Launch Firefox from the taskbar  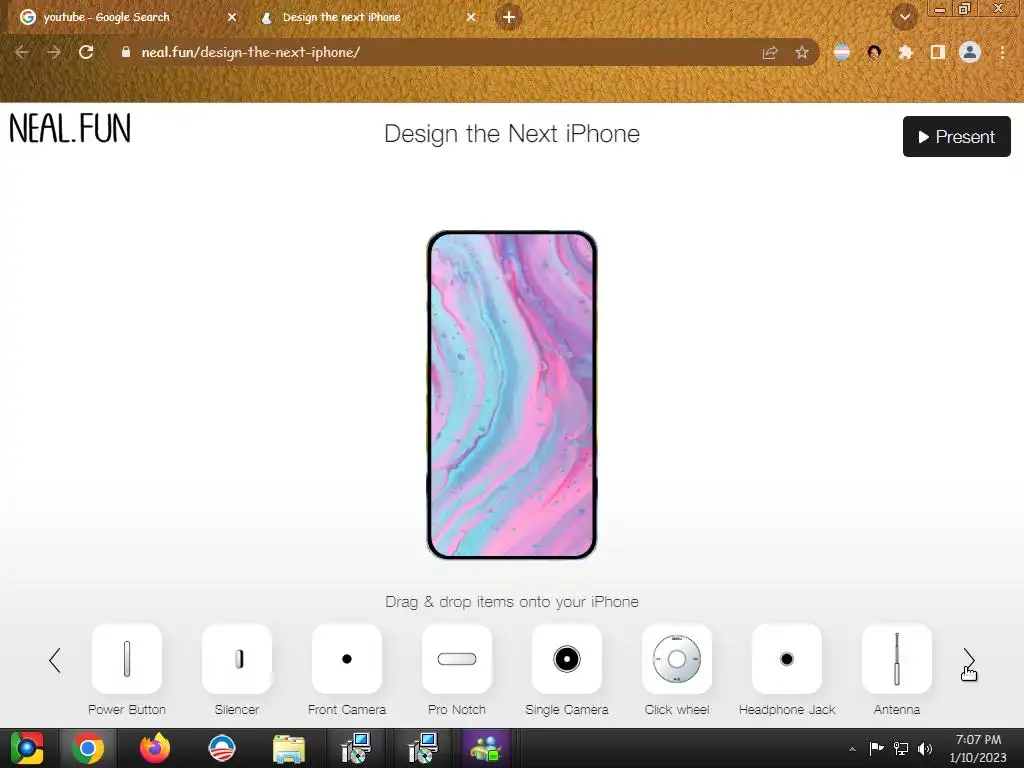[x=155, y=748]
